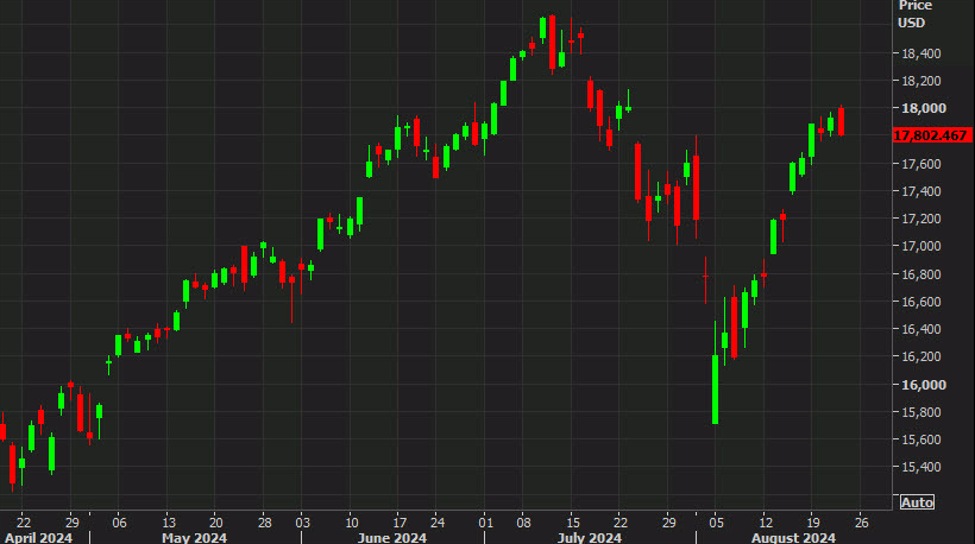Click the 17,200 price axis label
This screenshot has width=975, height=544.
coord(921,218)
